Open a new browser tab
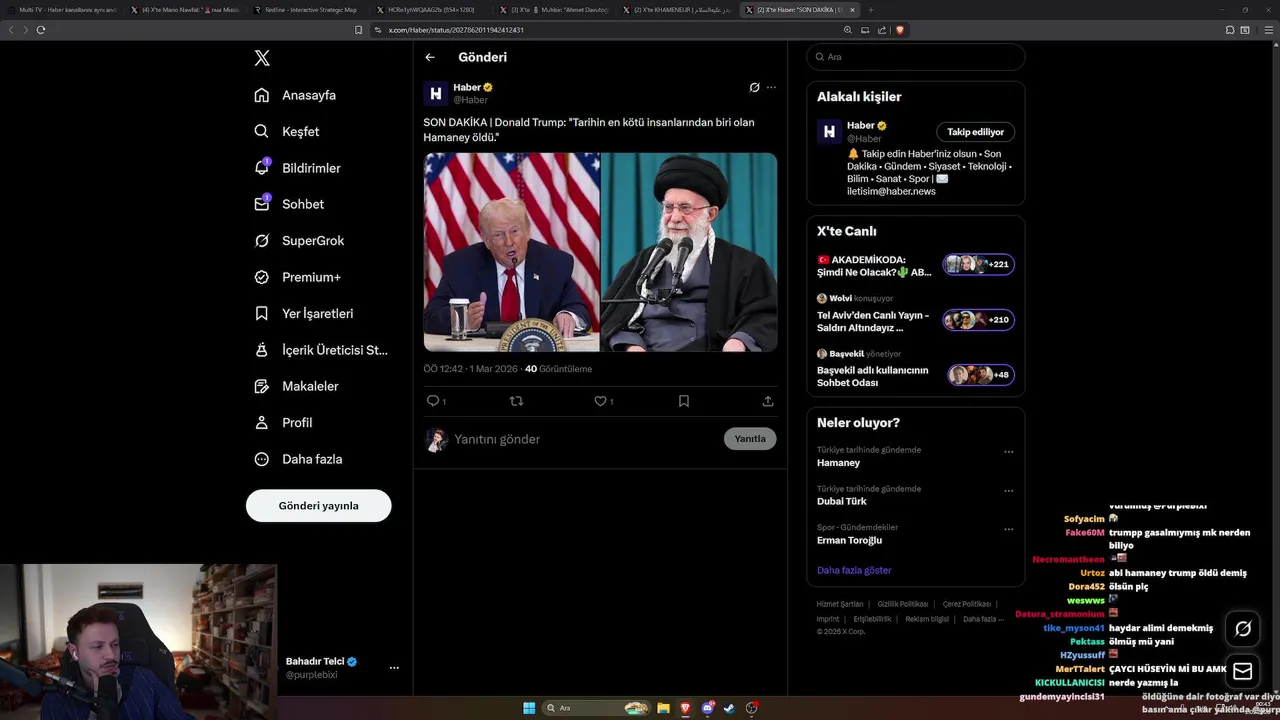This screenshot has height=720, width=1280. point(870,10)
